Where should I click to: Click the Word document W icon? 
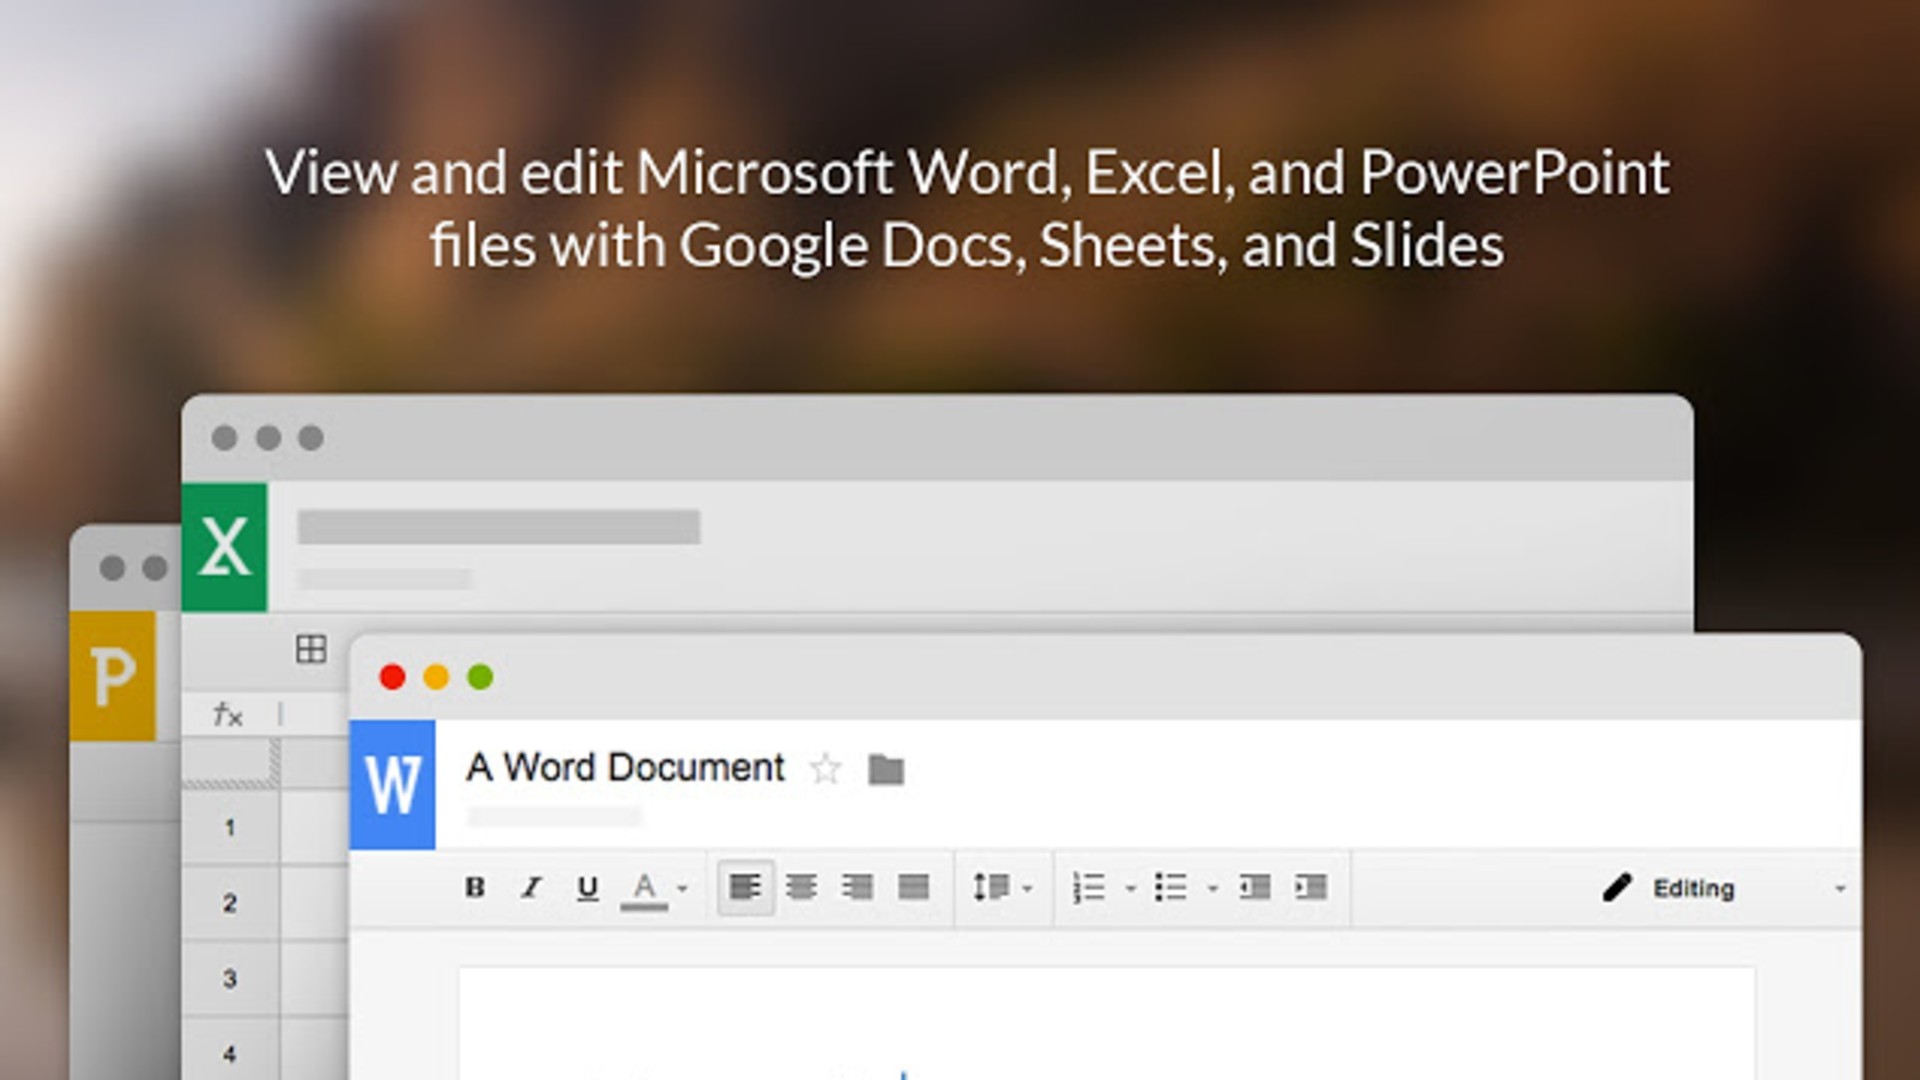coord(394,785)
